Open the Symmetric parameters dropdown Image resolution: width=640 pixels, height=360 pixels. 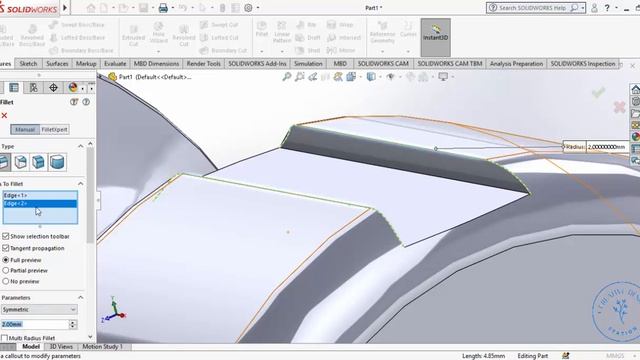tap(39, 309)
